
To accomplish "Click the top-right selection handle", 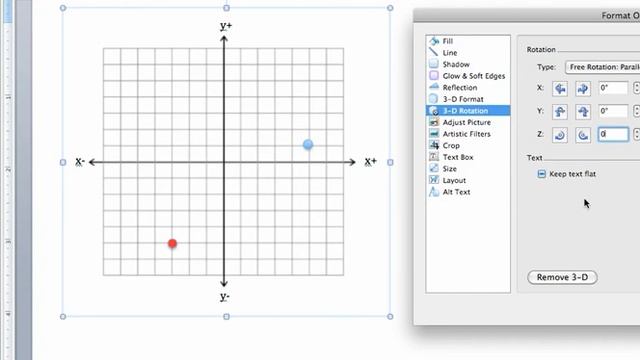I will (390, 8).
